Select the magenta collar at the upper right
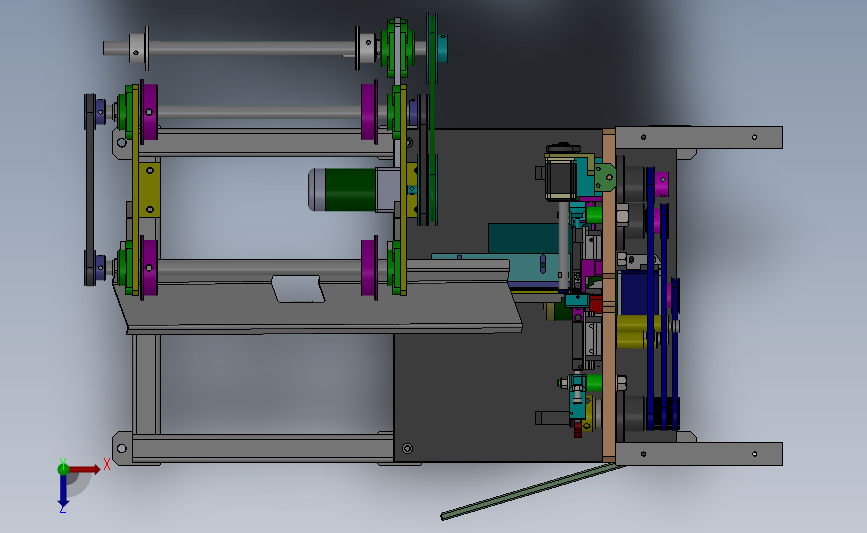867x533 pixels. point(661,184)
